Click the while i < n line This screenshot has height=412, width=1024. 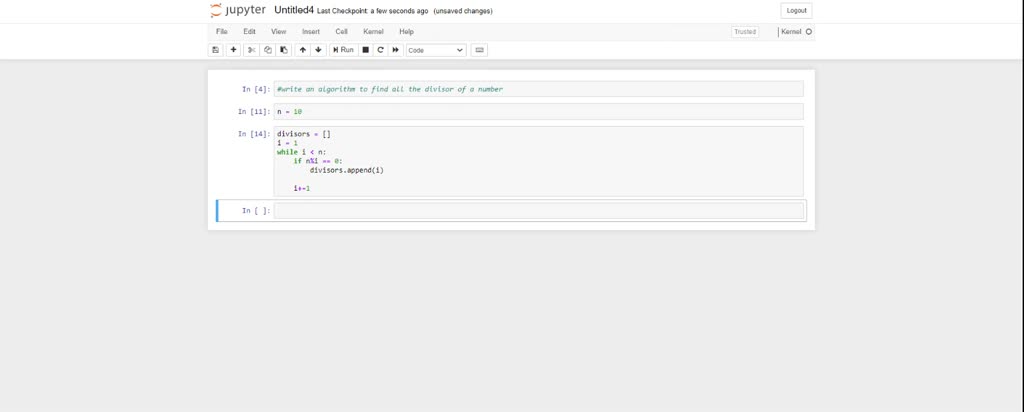pyautogui.click(x=301, y=152)
